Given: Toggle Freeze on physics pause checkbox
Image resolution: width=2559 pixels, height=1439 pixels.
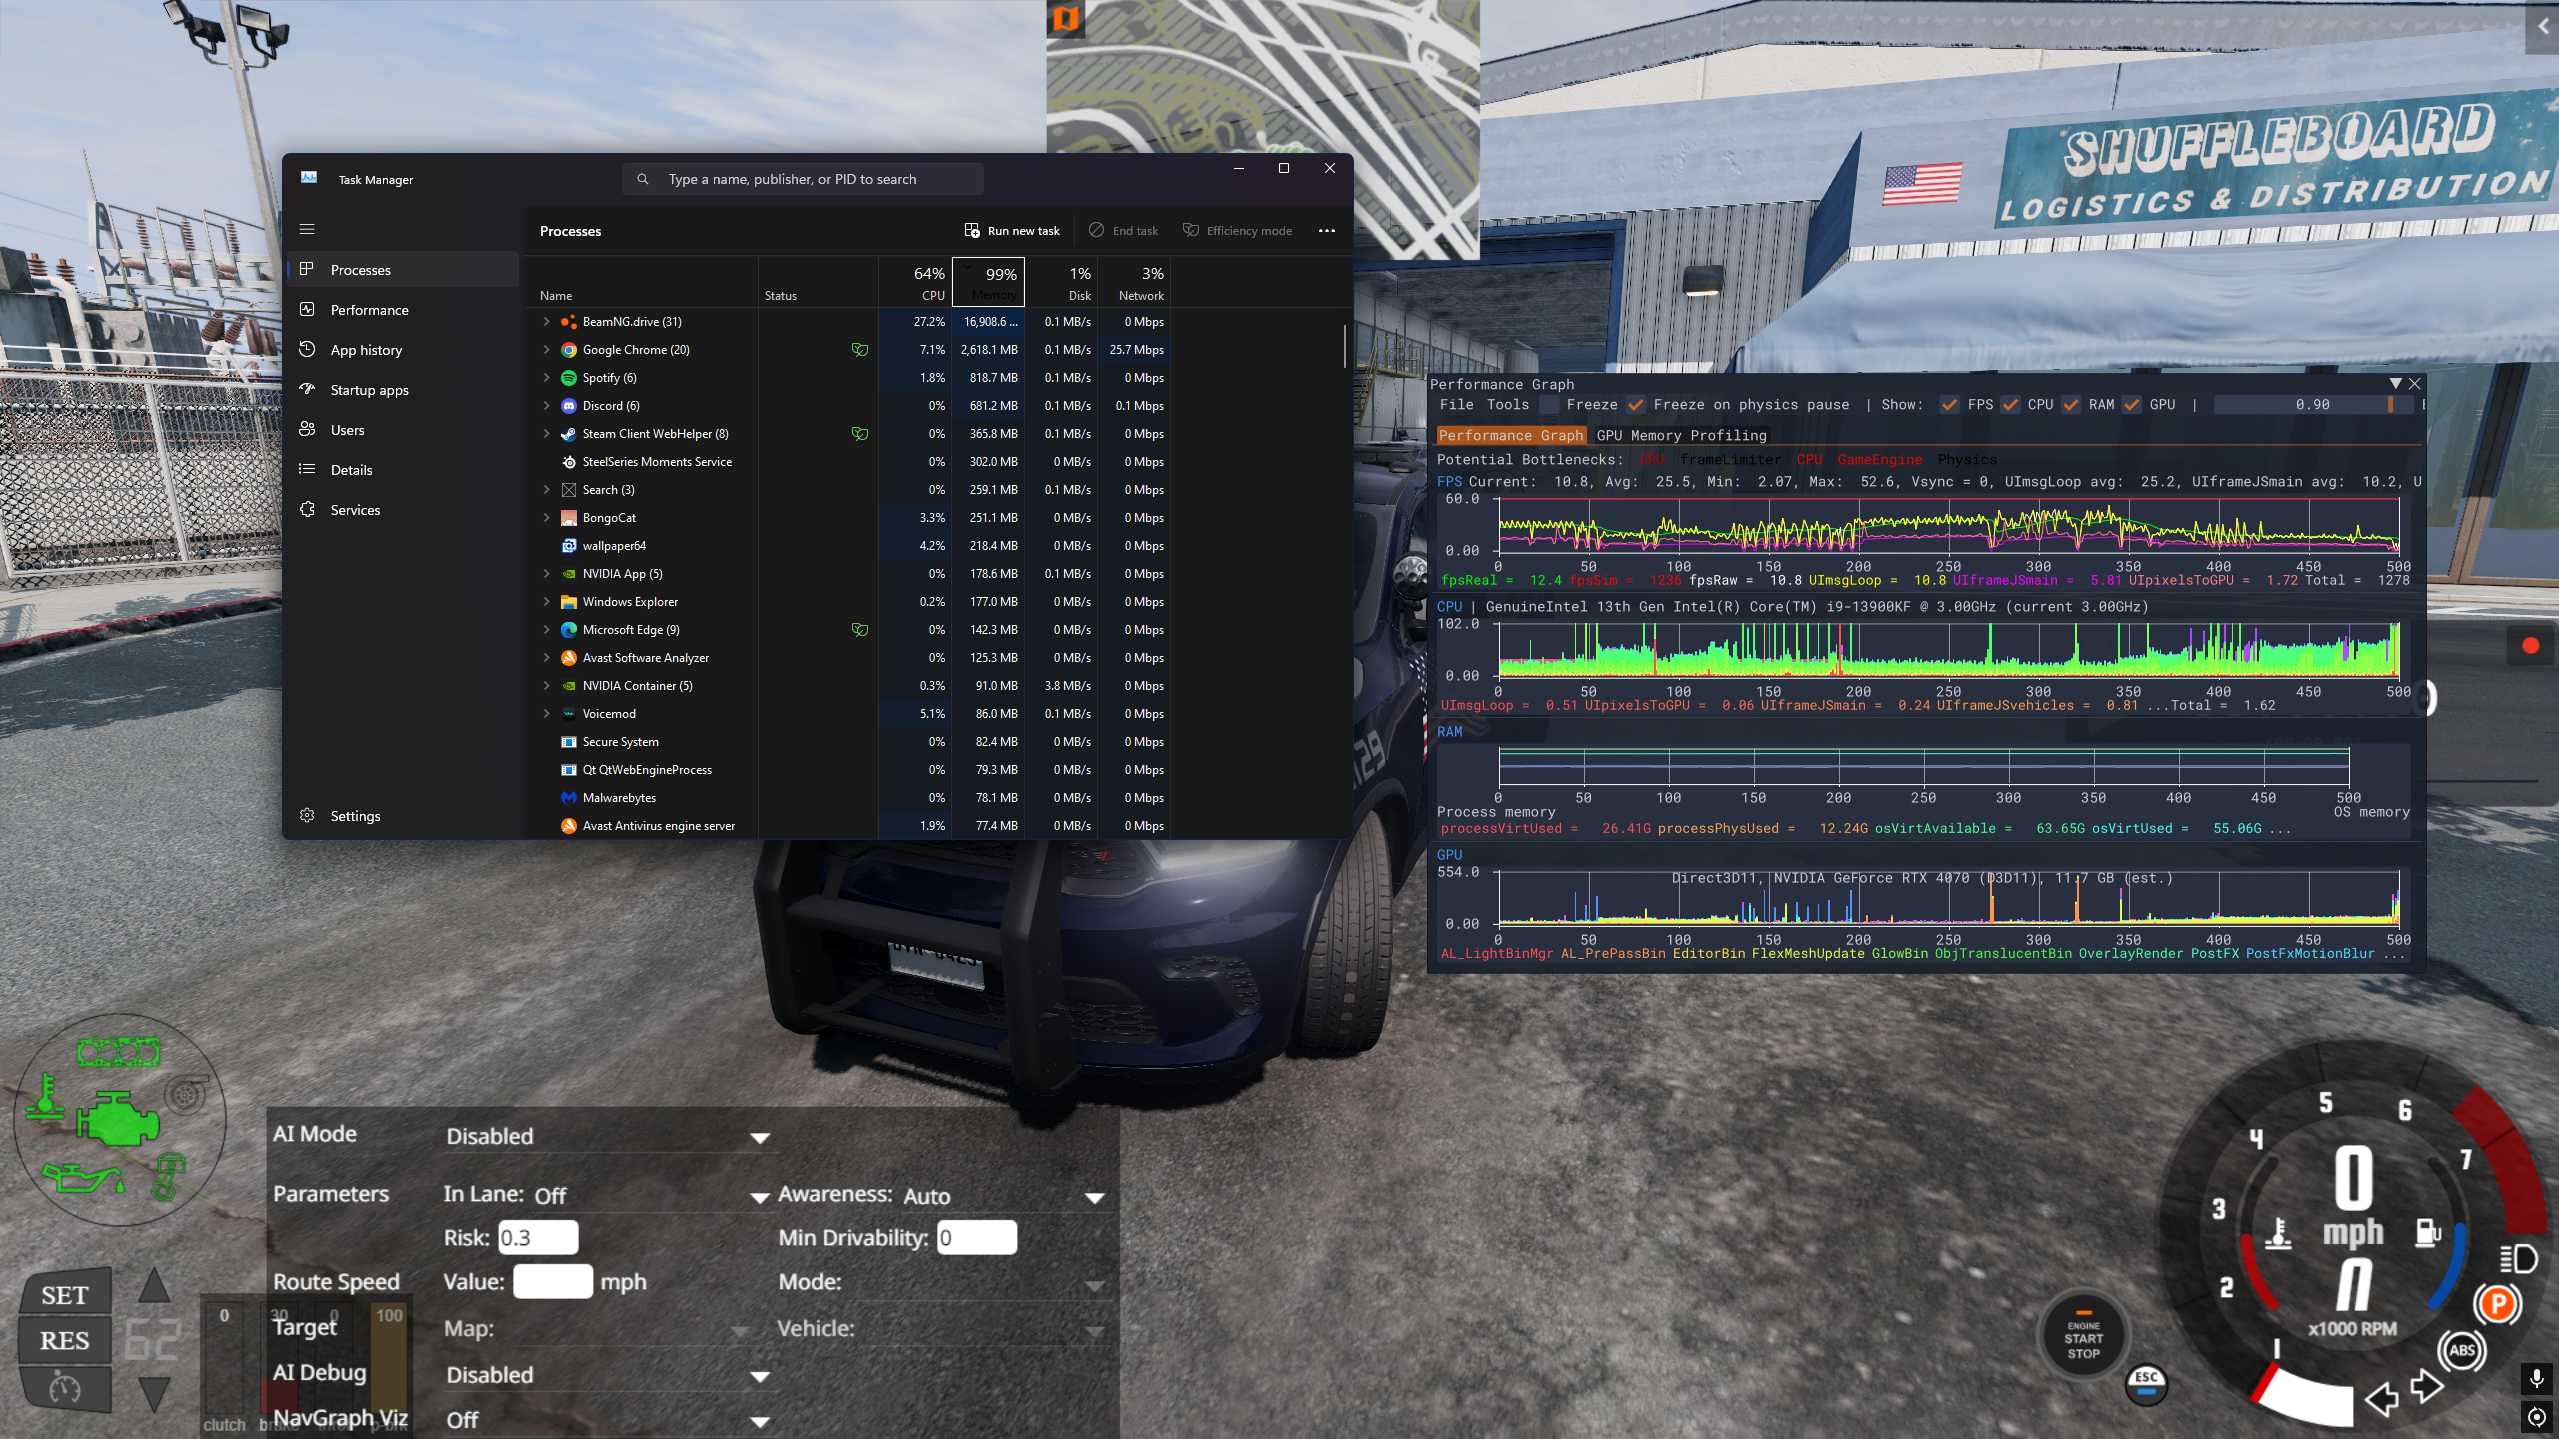Looking at the screenshot, I should tap(1636, 405).
